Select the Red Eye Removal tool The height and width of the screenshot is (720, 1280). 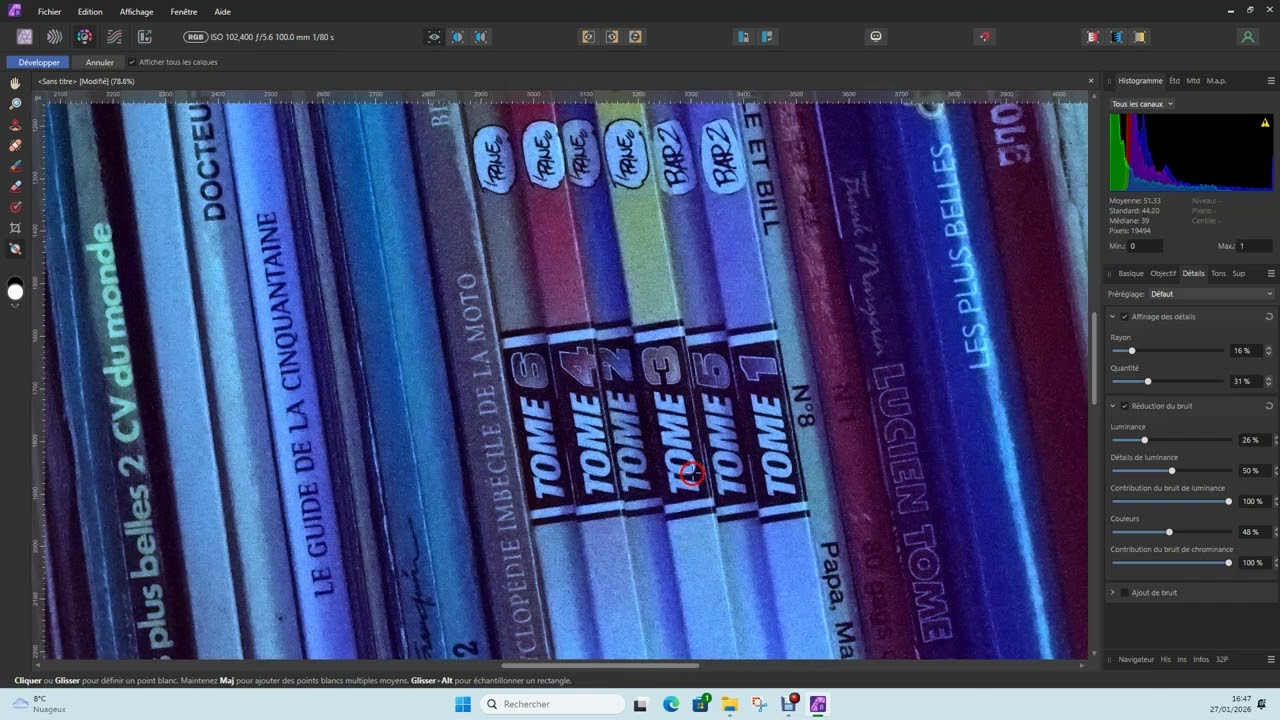pyautogui.click(x=15, y=125)
